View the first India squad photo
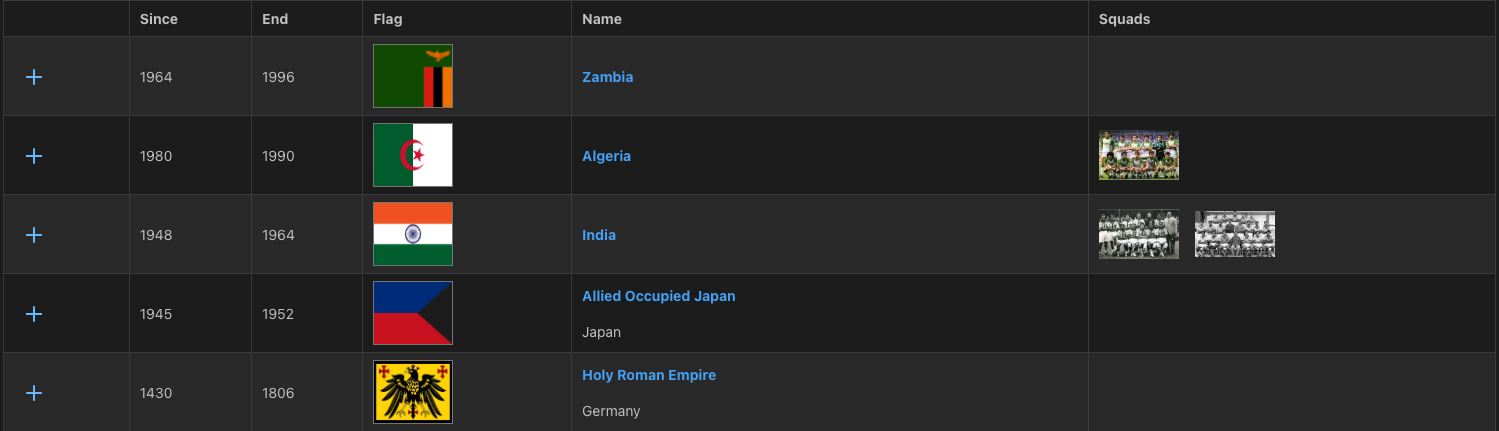Image resolution: width=1499 pixels, height=431 pixels. 1139,234
